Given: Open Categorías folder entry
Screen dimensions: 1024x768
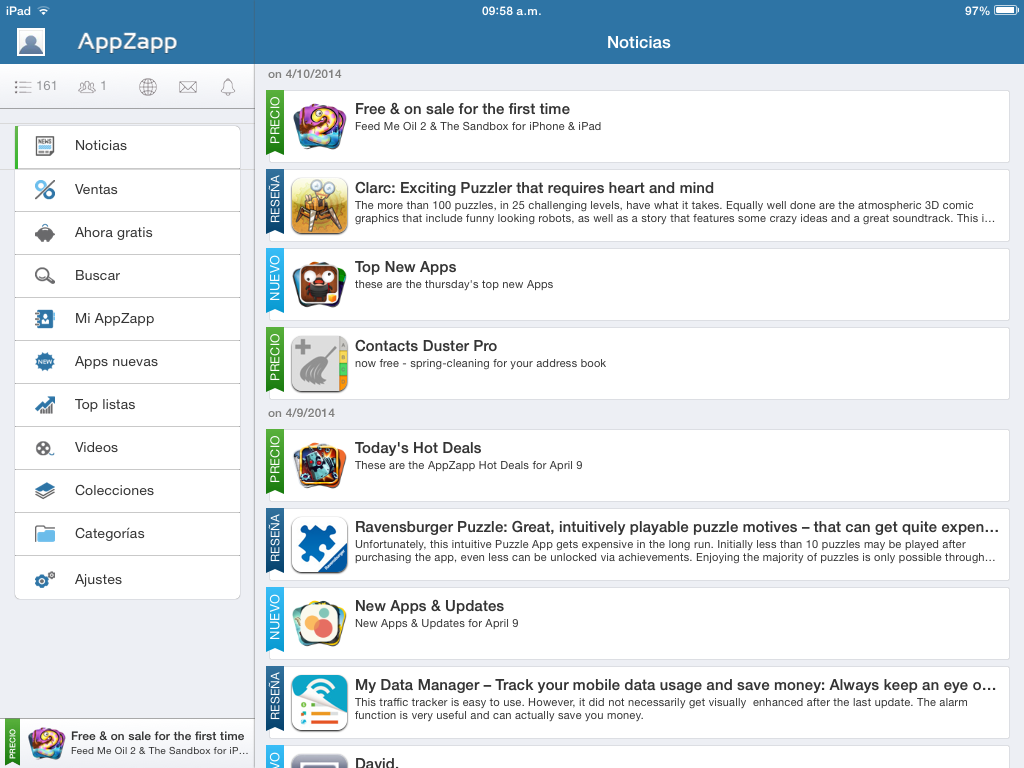Looking at the screenshot, I should 128,534.
